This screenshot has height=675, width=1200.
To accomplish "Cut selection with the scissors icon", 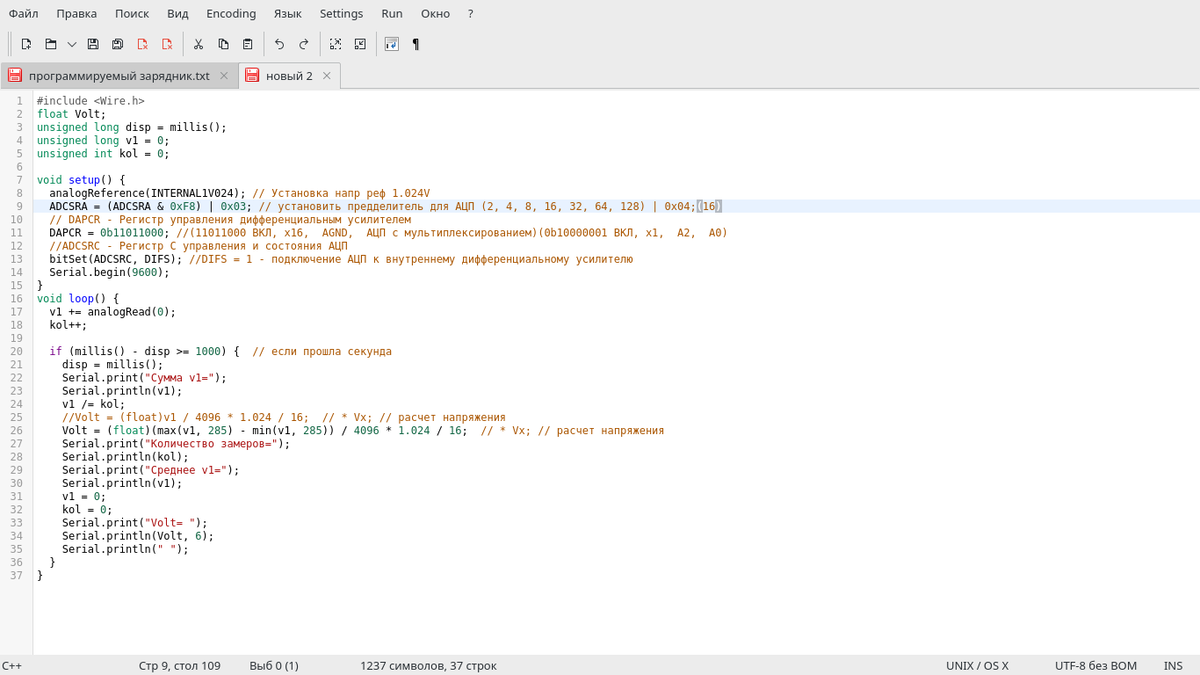I will coord(198,44).
